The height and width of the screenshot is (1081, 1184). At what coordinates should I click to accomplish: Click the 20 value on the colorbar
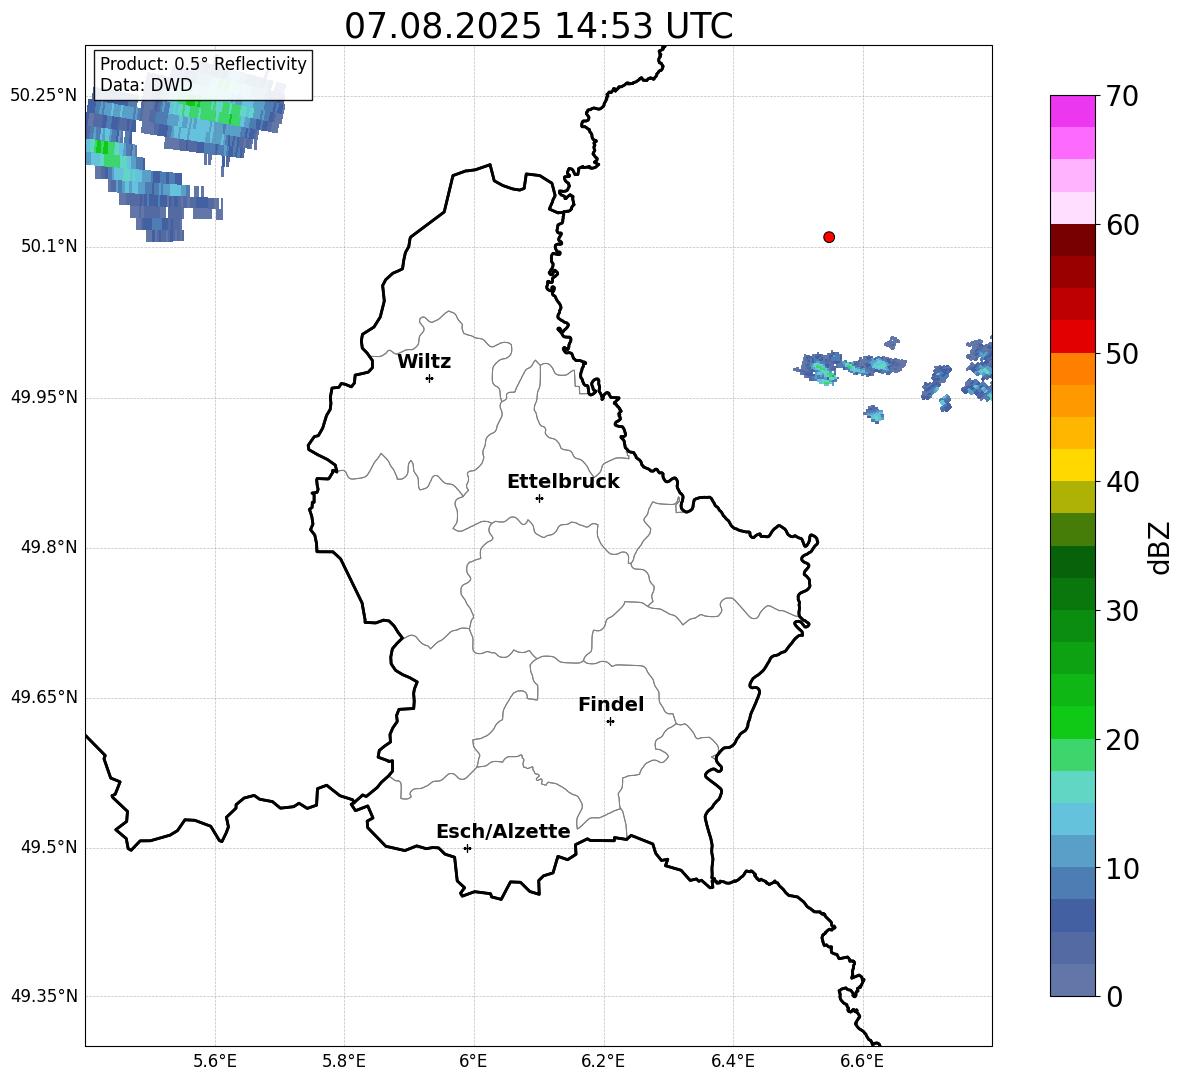(1122, 740)
